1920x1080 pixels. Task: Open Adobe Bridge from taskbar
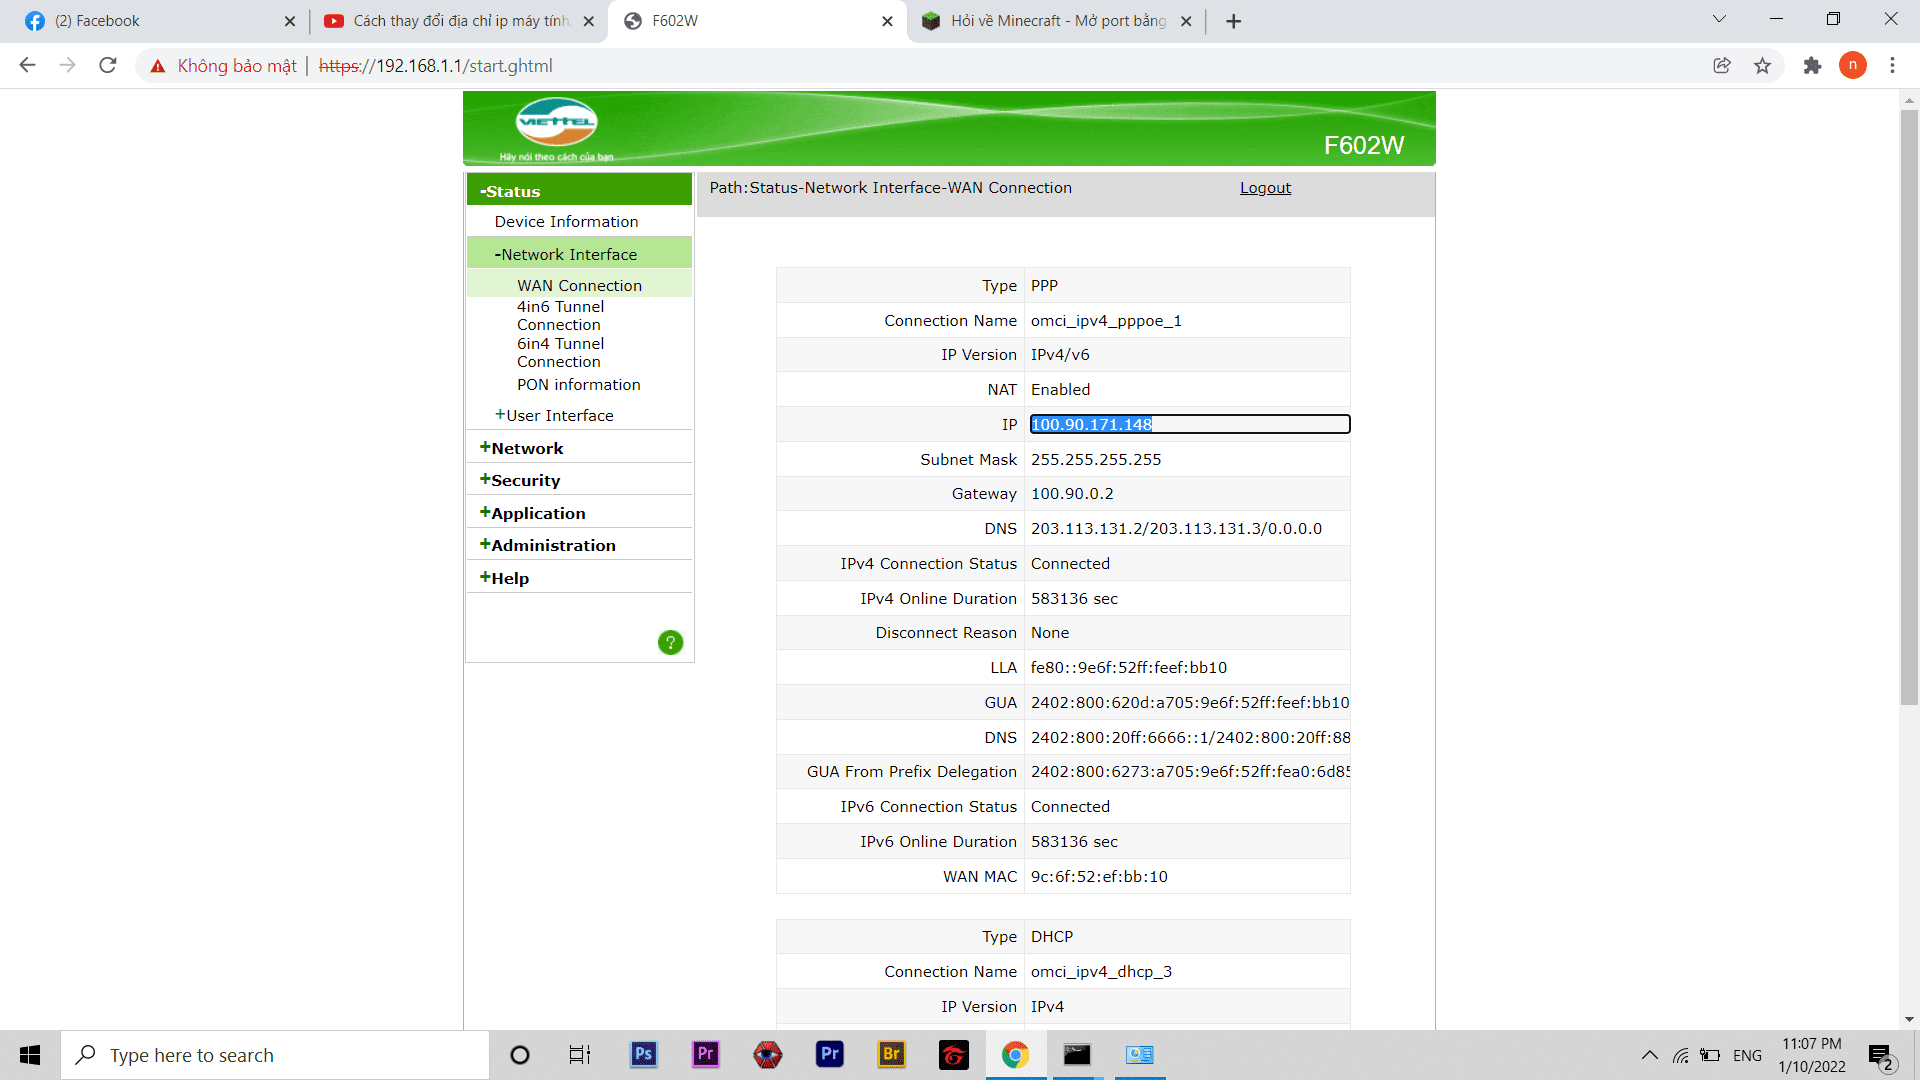[891, 1054]
